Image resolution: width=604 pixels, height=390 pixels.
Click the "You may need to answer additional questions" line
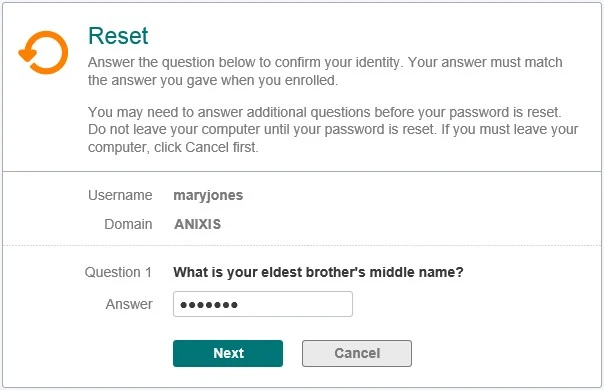325,112
